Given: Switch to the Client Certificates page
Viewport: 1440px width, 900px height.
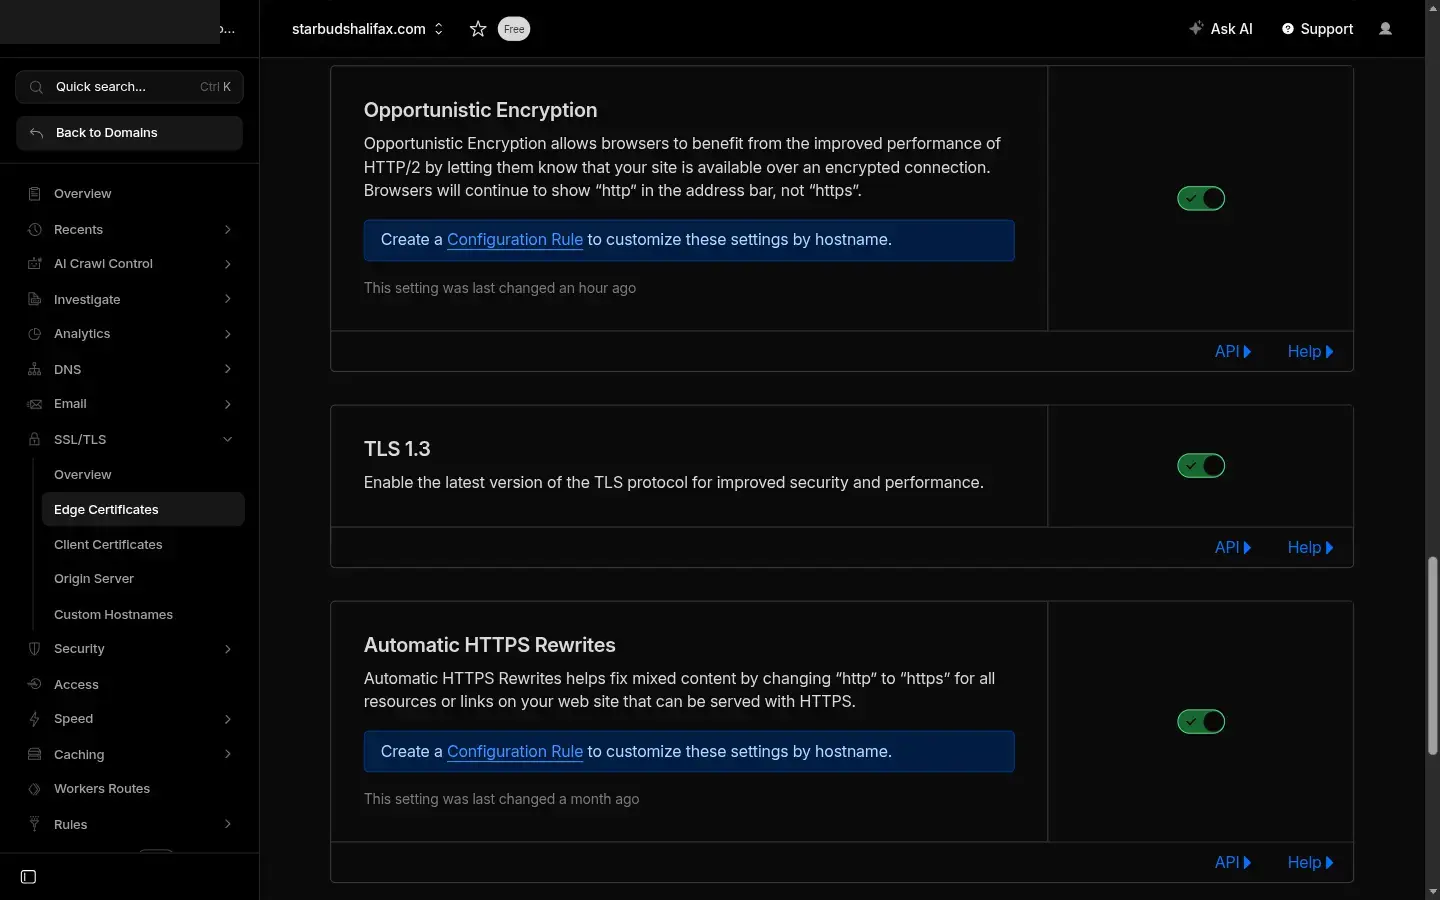Looking at the screenshot, I should click(108, 544).
